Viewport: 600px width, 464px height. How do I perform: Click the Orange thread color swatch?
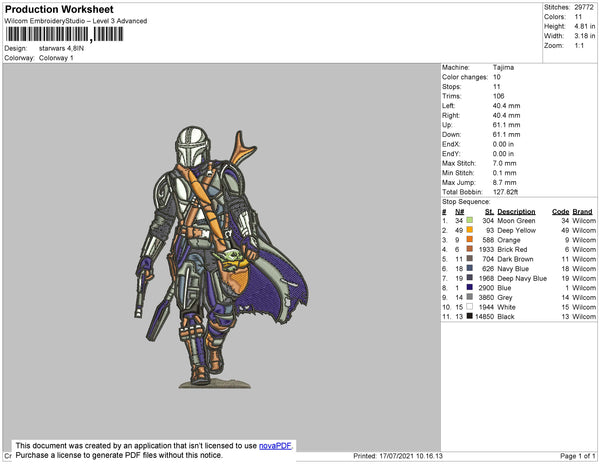click(469, 240)
